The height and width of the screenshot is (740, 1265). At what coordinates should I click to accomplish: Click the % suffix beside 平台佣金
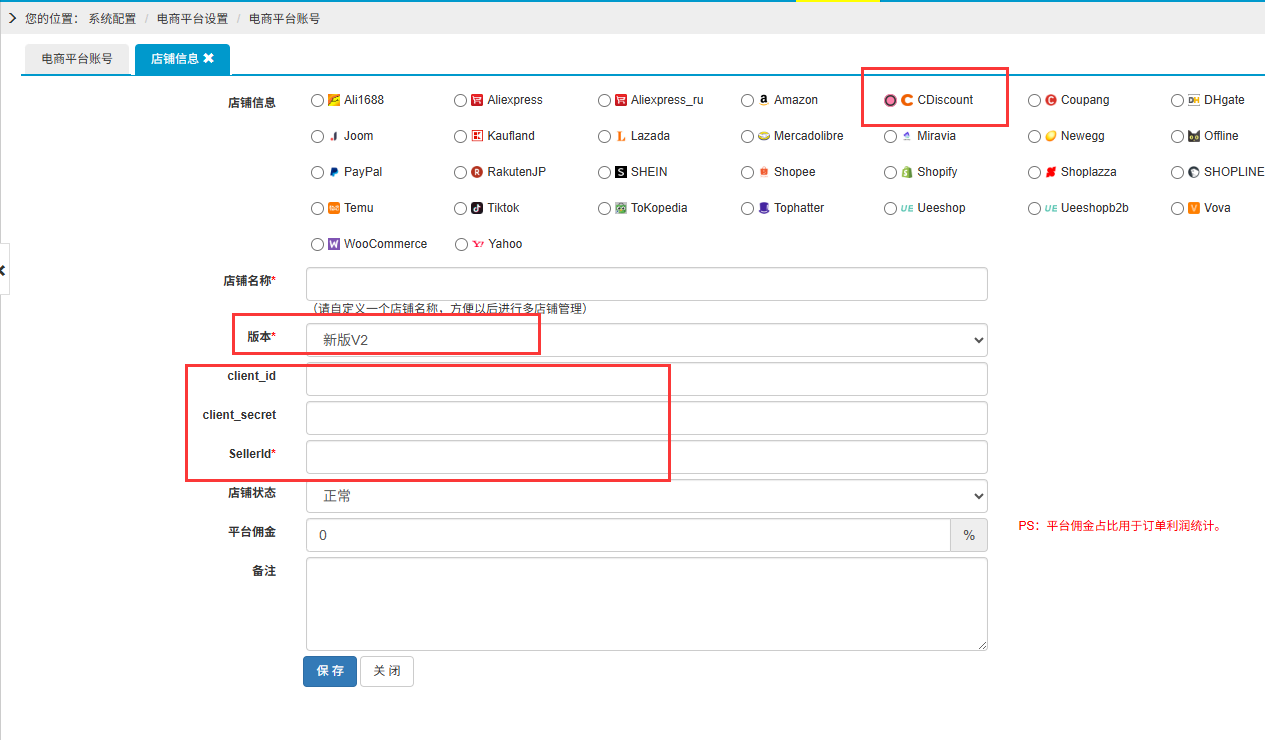pyautogui.click(x=969, y=535)
